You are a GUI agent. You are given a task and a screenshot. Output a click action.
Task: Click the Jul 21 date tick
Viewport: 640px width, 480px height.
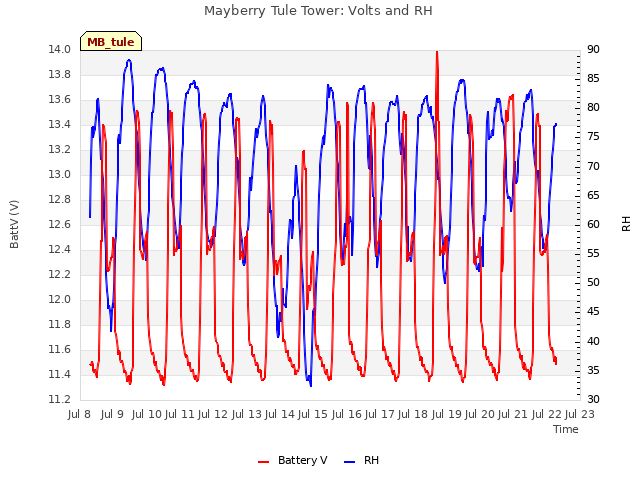coord(513,415)
